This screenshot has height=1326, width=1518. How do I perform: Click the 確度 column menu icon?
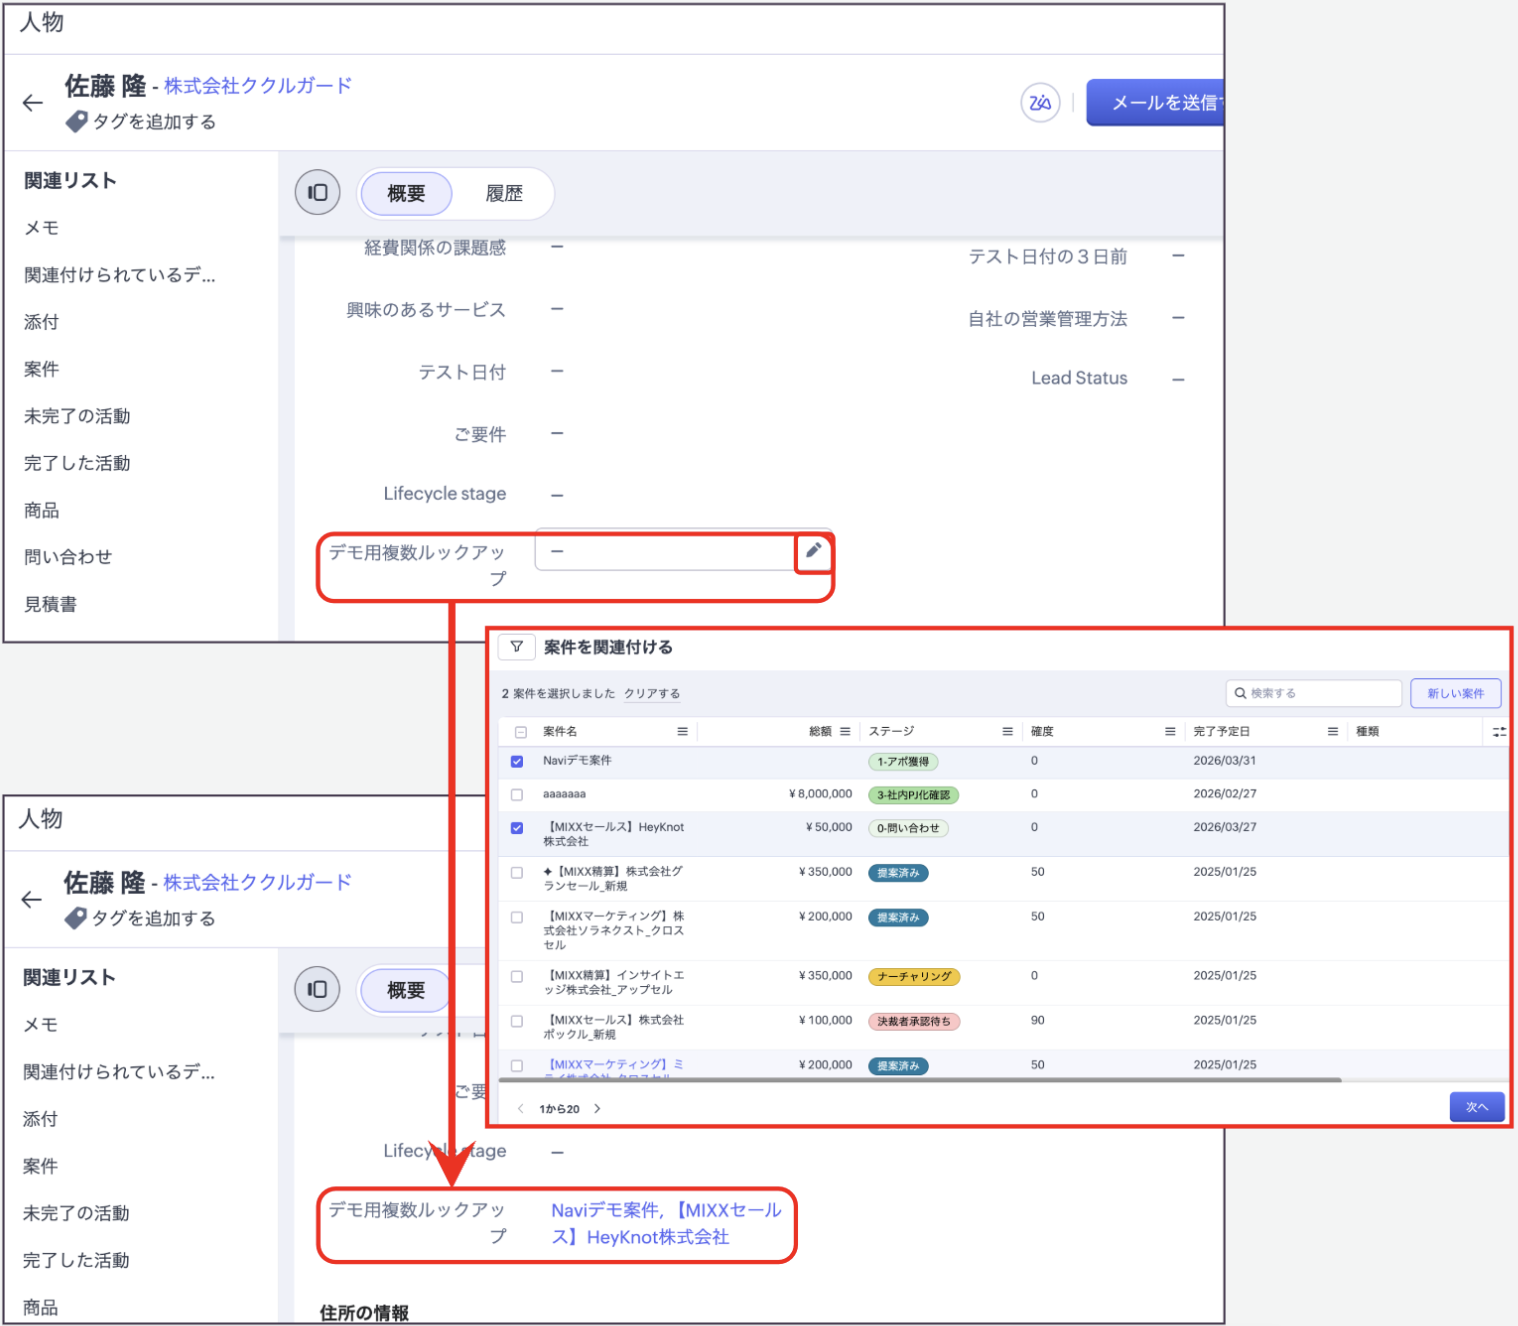coord(1169,732)
